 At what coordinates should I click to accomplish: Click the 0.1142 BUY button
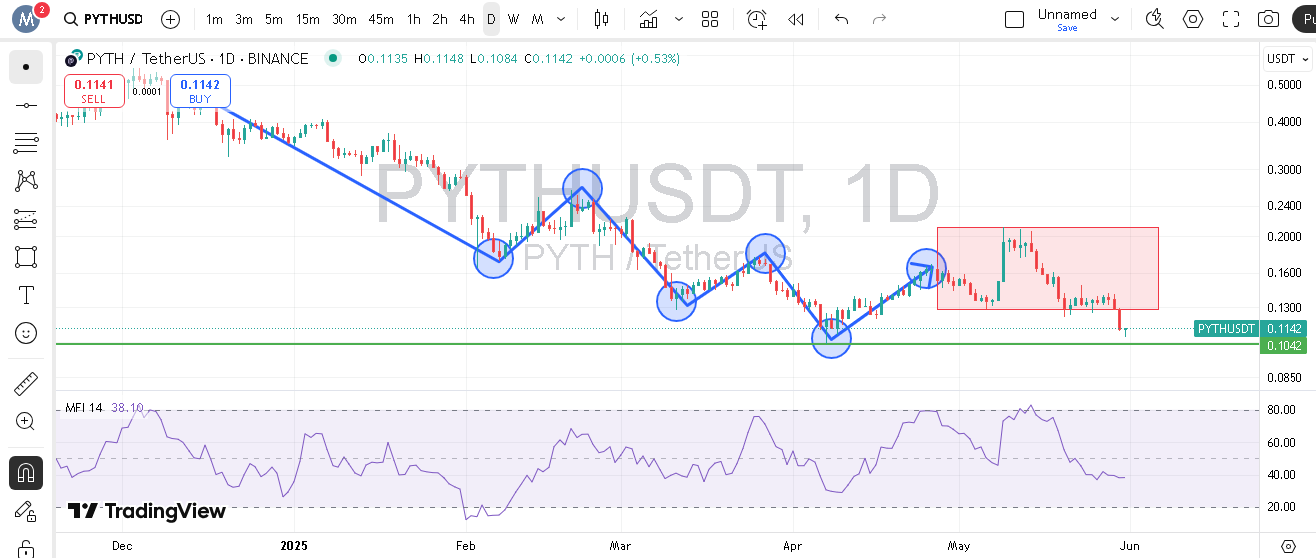tap(200, 91)
